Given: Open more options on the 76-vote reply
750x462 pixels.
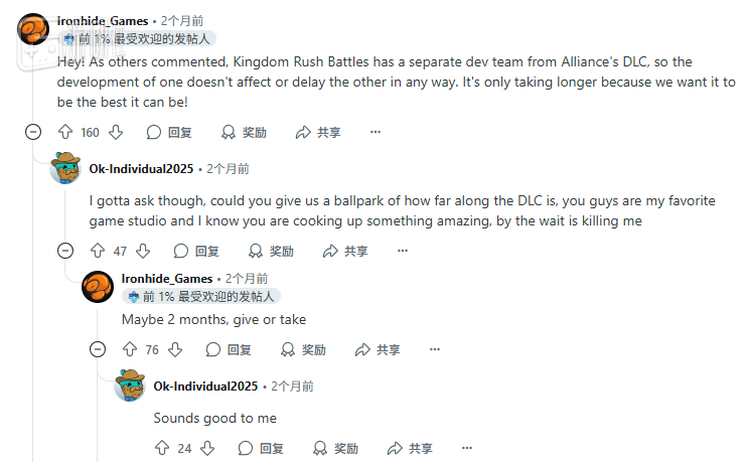Looking at the screenshot, I should point(435,350).
